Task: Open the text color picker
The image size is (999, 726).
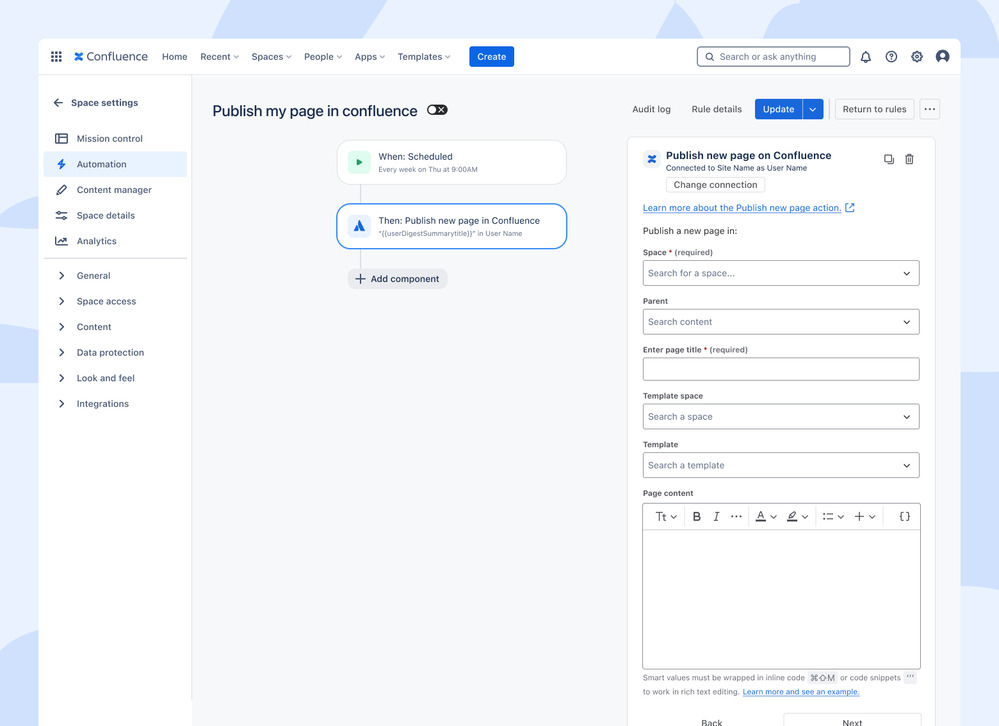Action: (x=766, y=516)
